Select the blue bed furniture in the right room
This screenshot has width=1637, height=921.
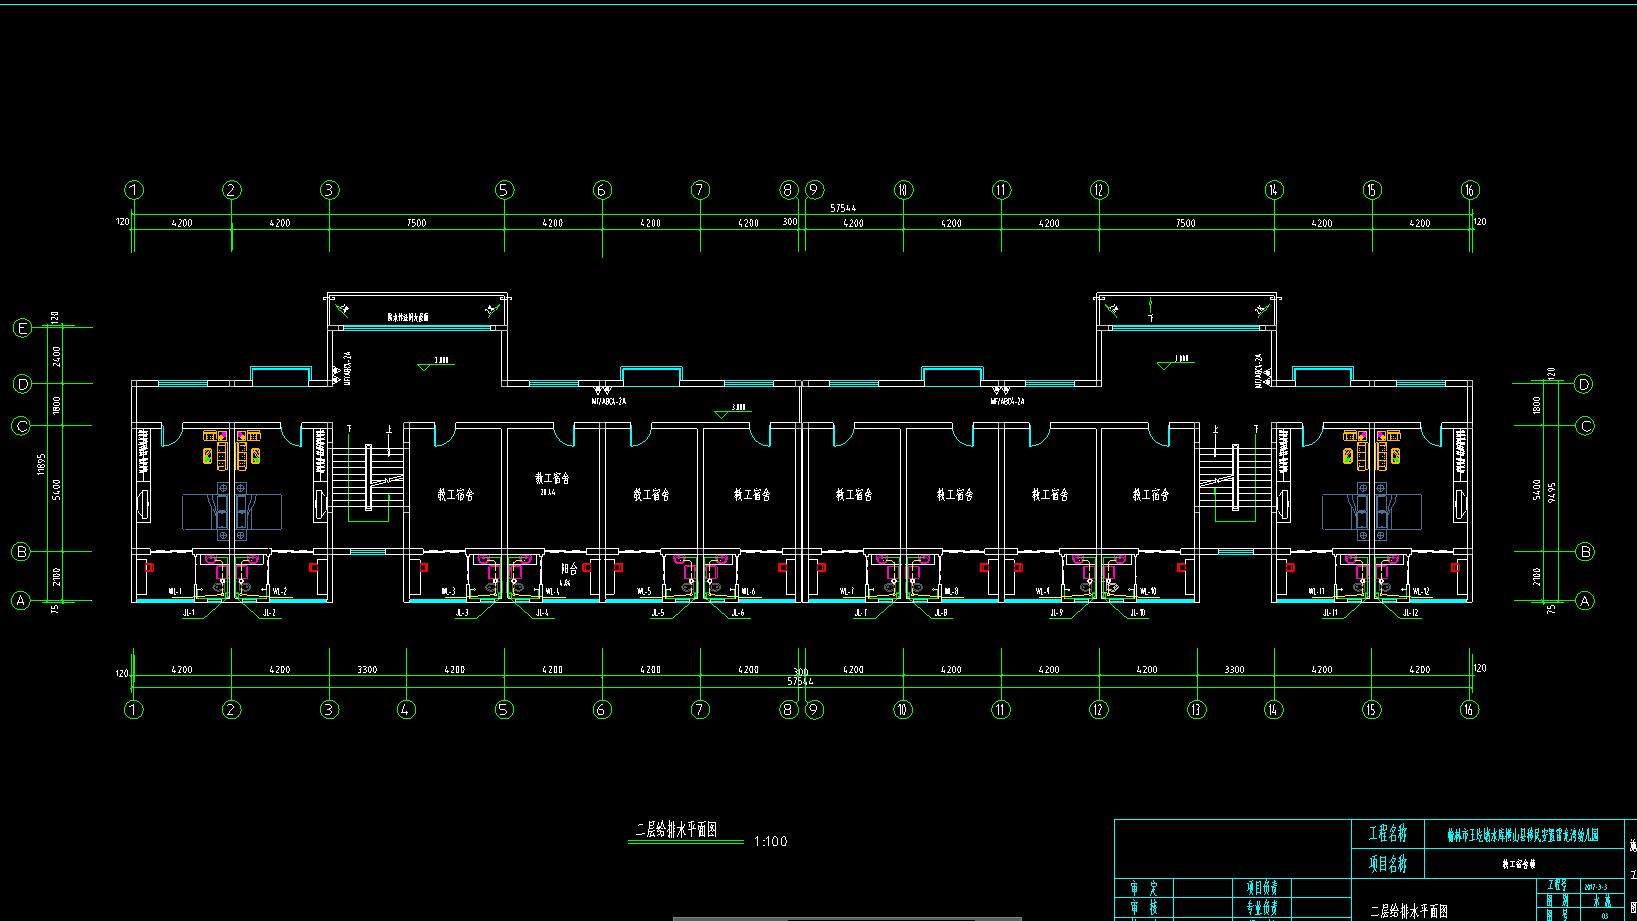point(1371,512)
